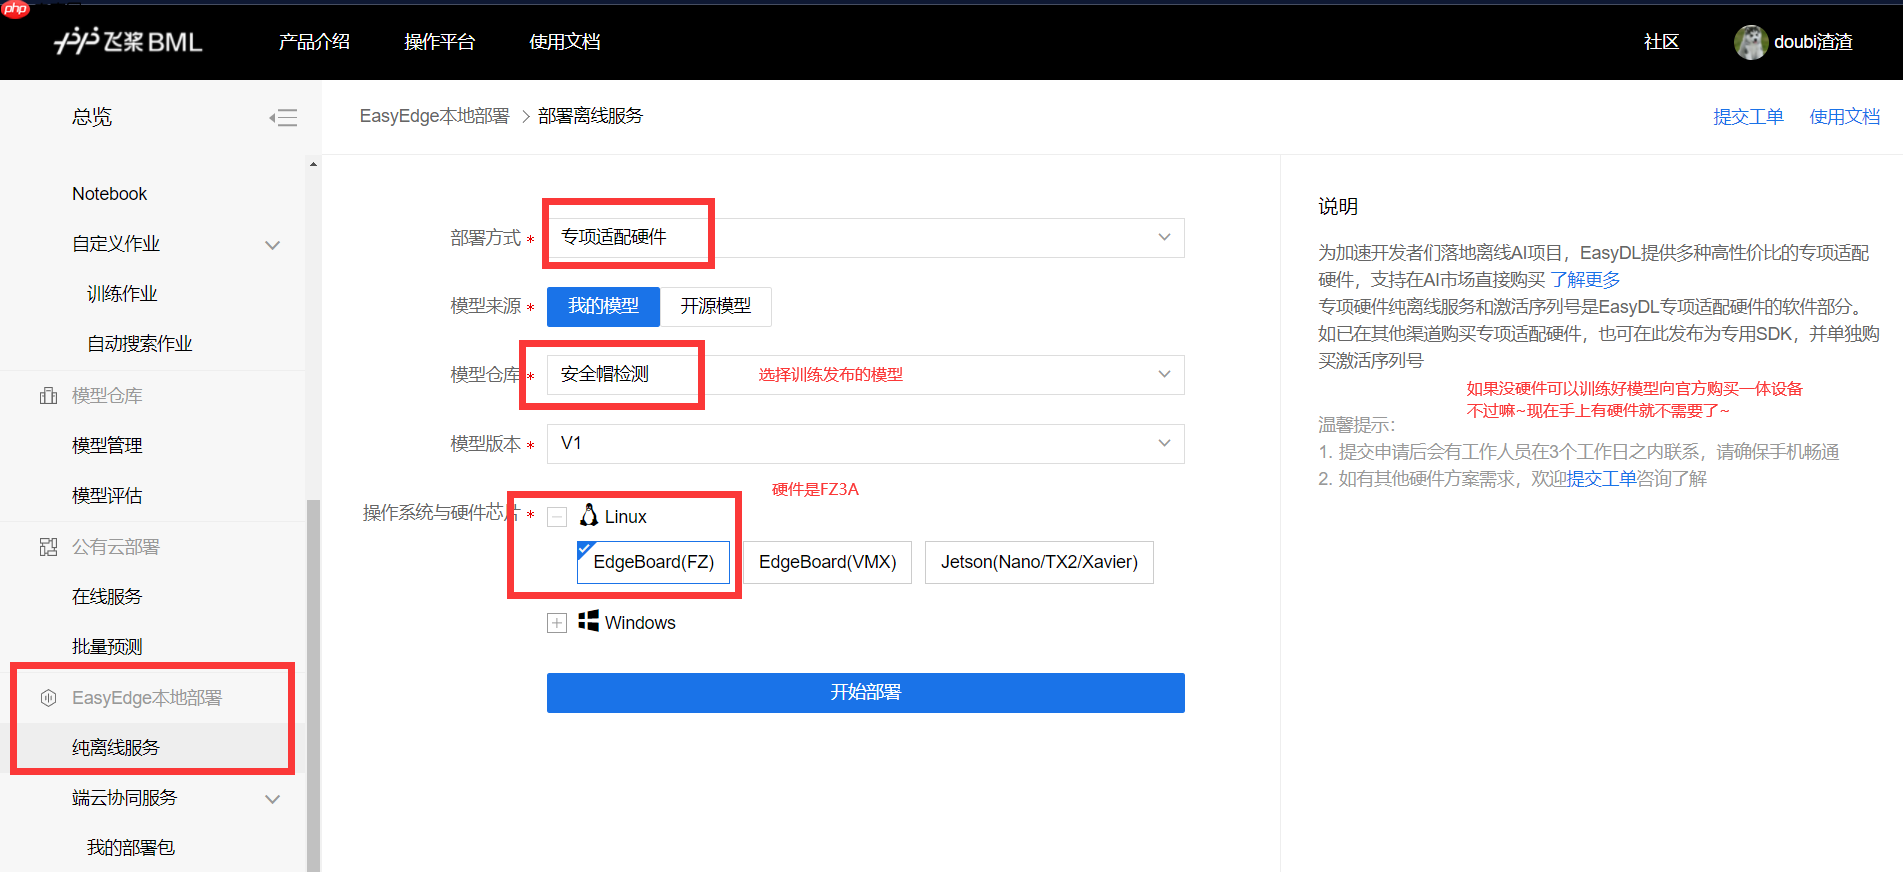The image size is (1903, 872).
Task: Open 模型评估 in the sidebar
Action: [x=107, y=496]
